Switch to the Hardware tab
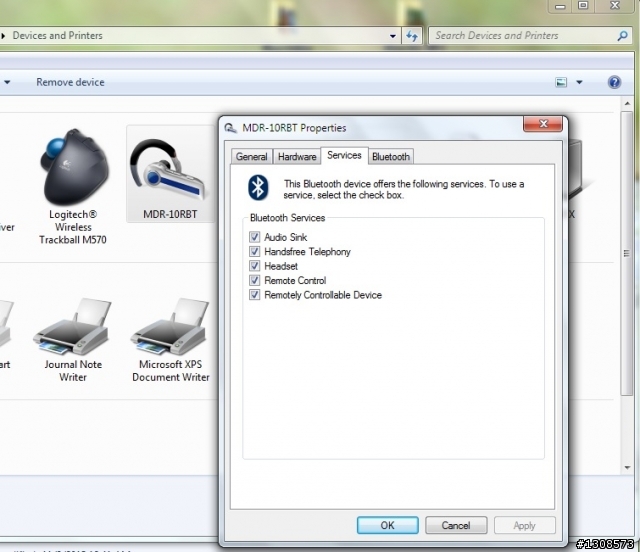This screenshot has height=552, width=640. pos(297,157)
